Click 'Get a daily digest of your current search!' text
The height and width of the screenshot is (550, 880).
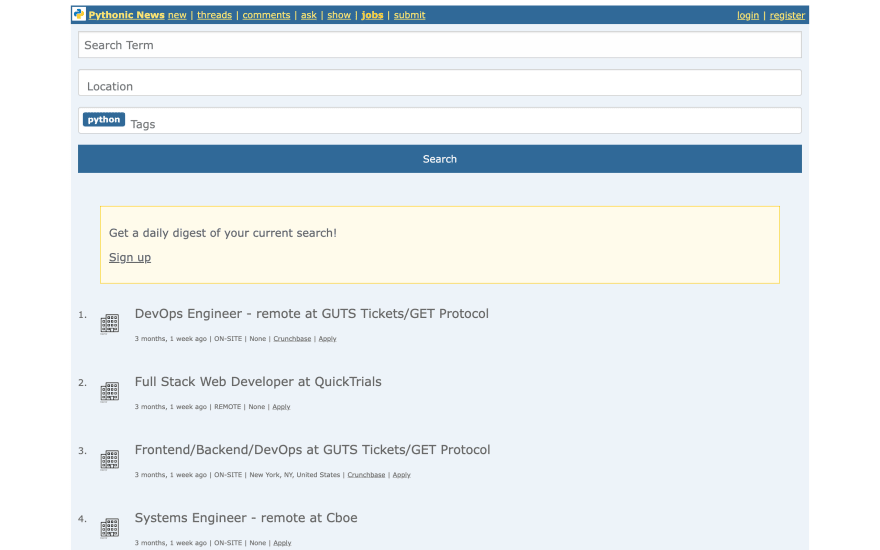click(x=223, y=233)
